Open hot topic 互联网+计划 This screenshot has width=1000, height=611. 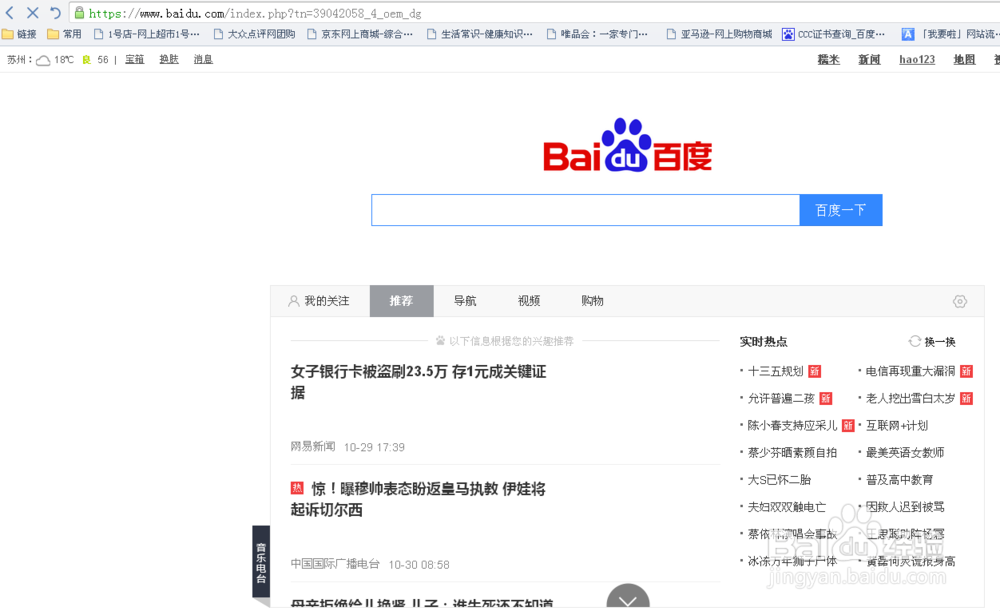(897, 425)
